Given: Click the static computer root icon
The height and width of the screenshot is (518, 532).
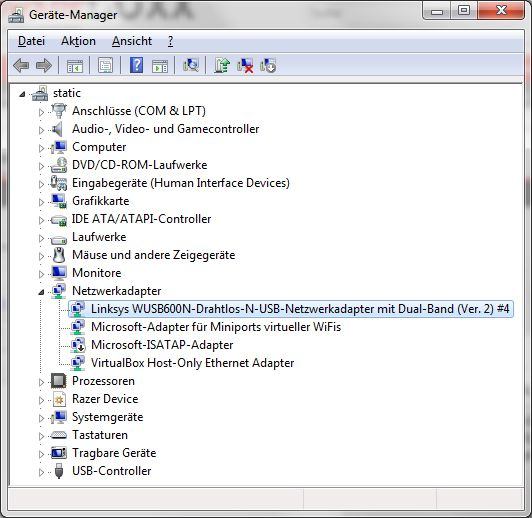Looking at the screenshot, I should [40, 93].
